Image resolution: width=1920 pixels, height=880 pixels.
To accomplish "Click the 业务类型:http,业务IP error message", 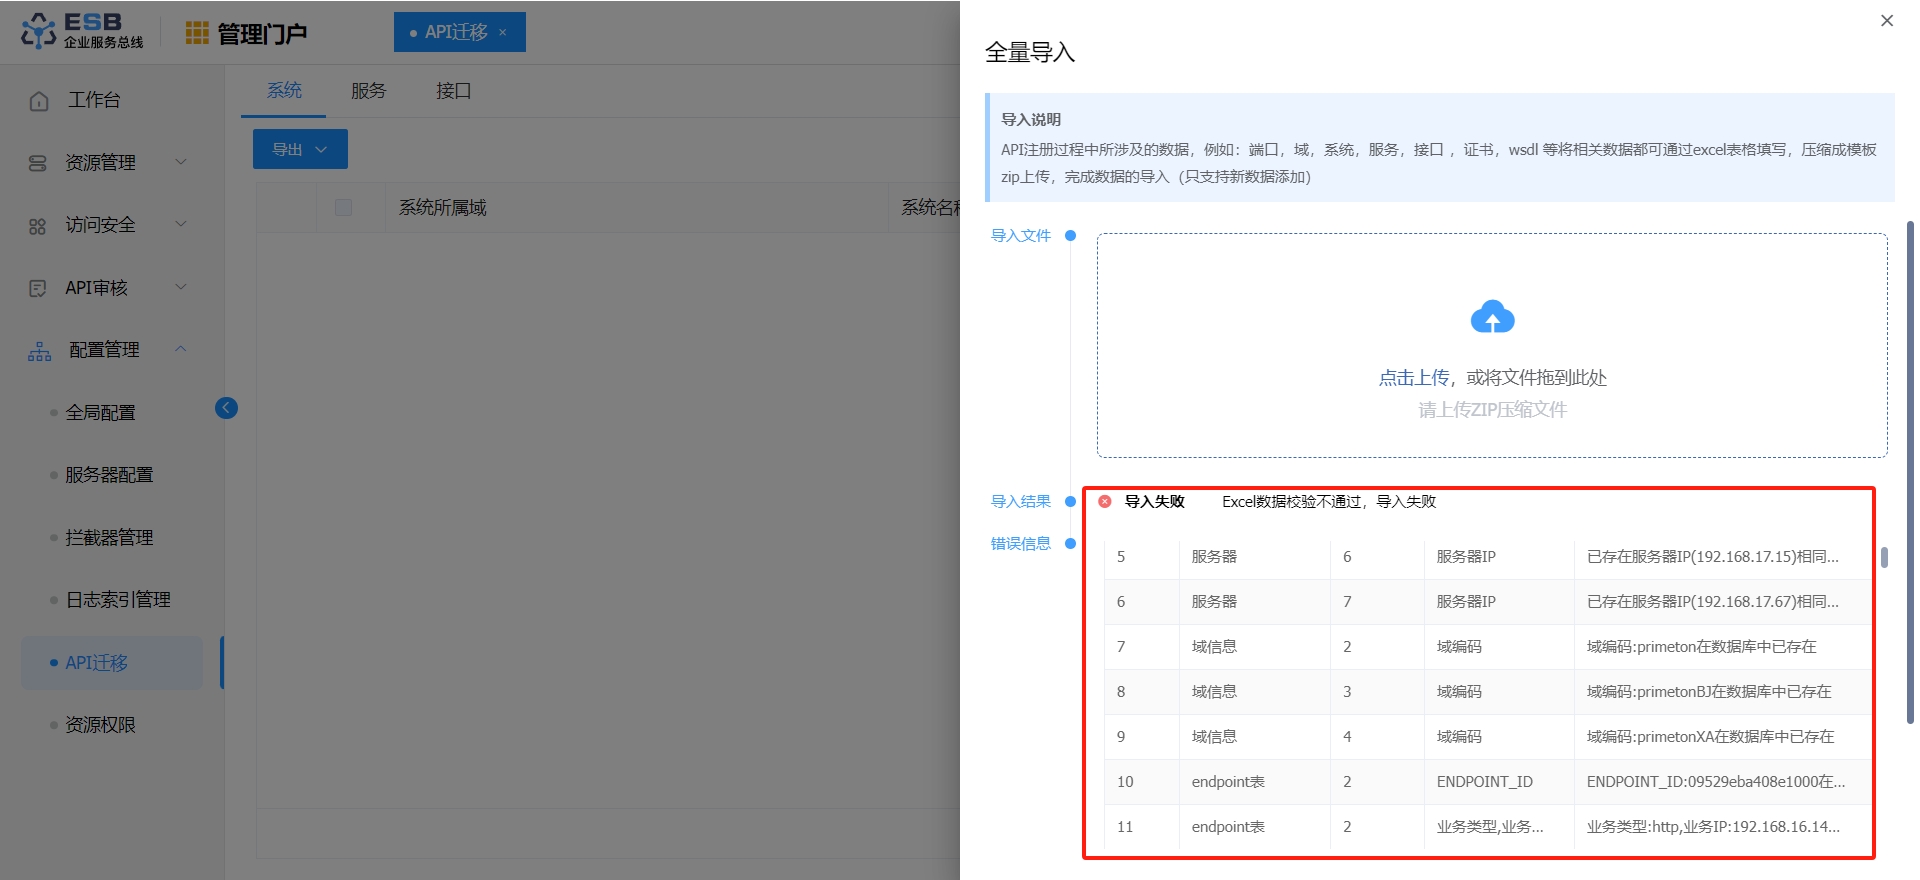I will 1713,827.
